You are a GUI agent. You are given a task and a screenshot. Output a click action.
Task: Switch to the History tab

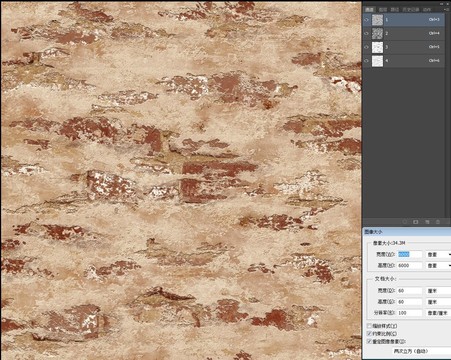410,10
